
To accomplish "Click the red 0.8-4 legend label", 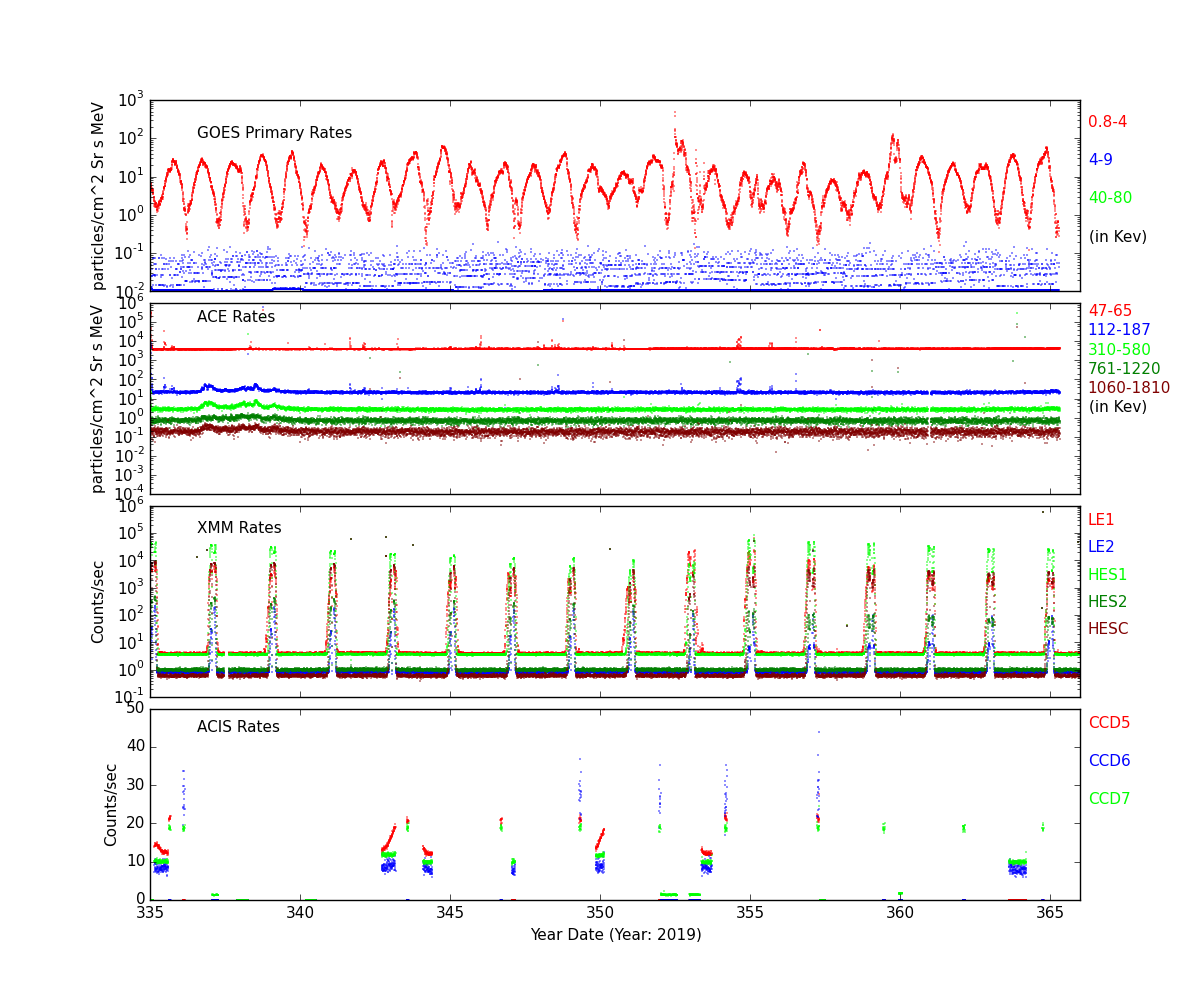I will tap(1107, 122).
